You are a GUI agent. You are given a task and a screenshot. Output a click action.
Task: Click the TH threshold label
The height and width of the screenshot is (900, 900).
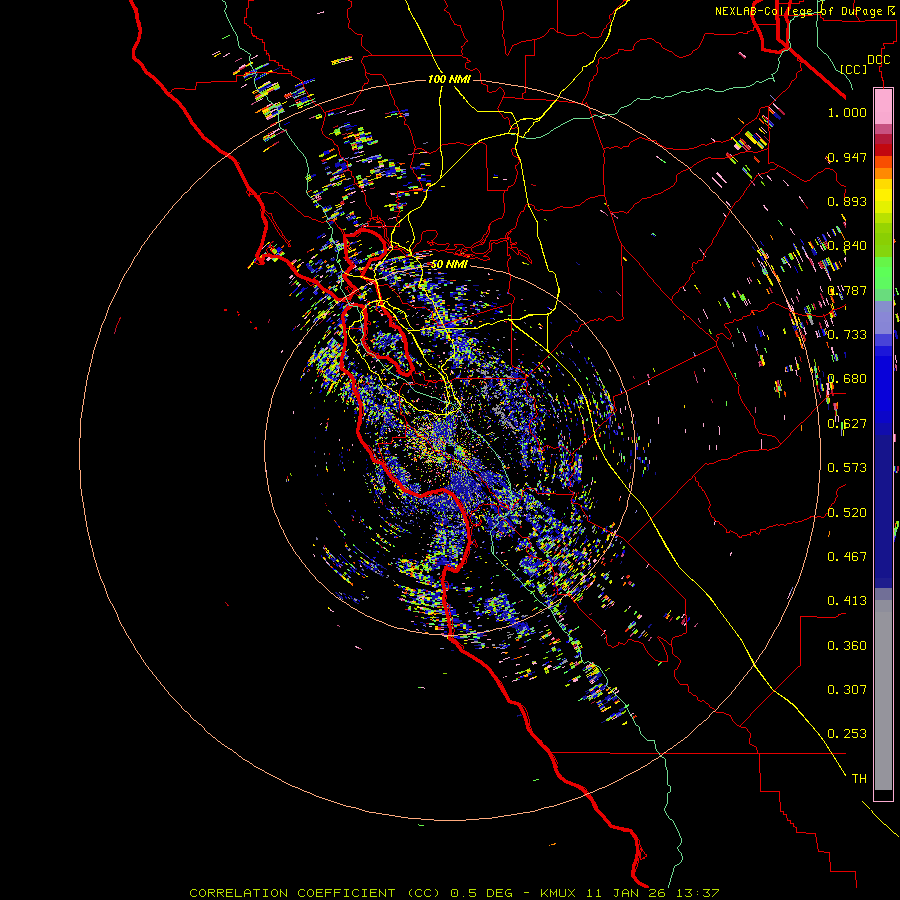click(859, 779)
